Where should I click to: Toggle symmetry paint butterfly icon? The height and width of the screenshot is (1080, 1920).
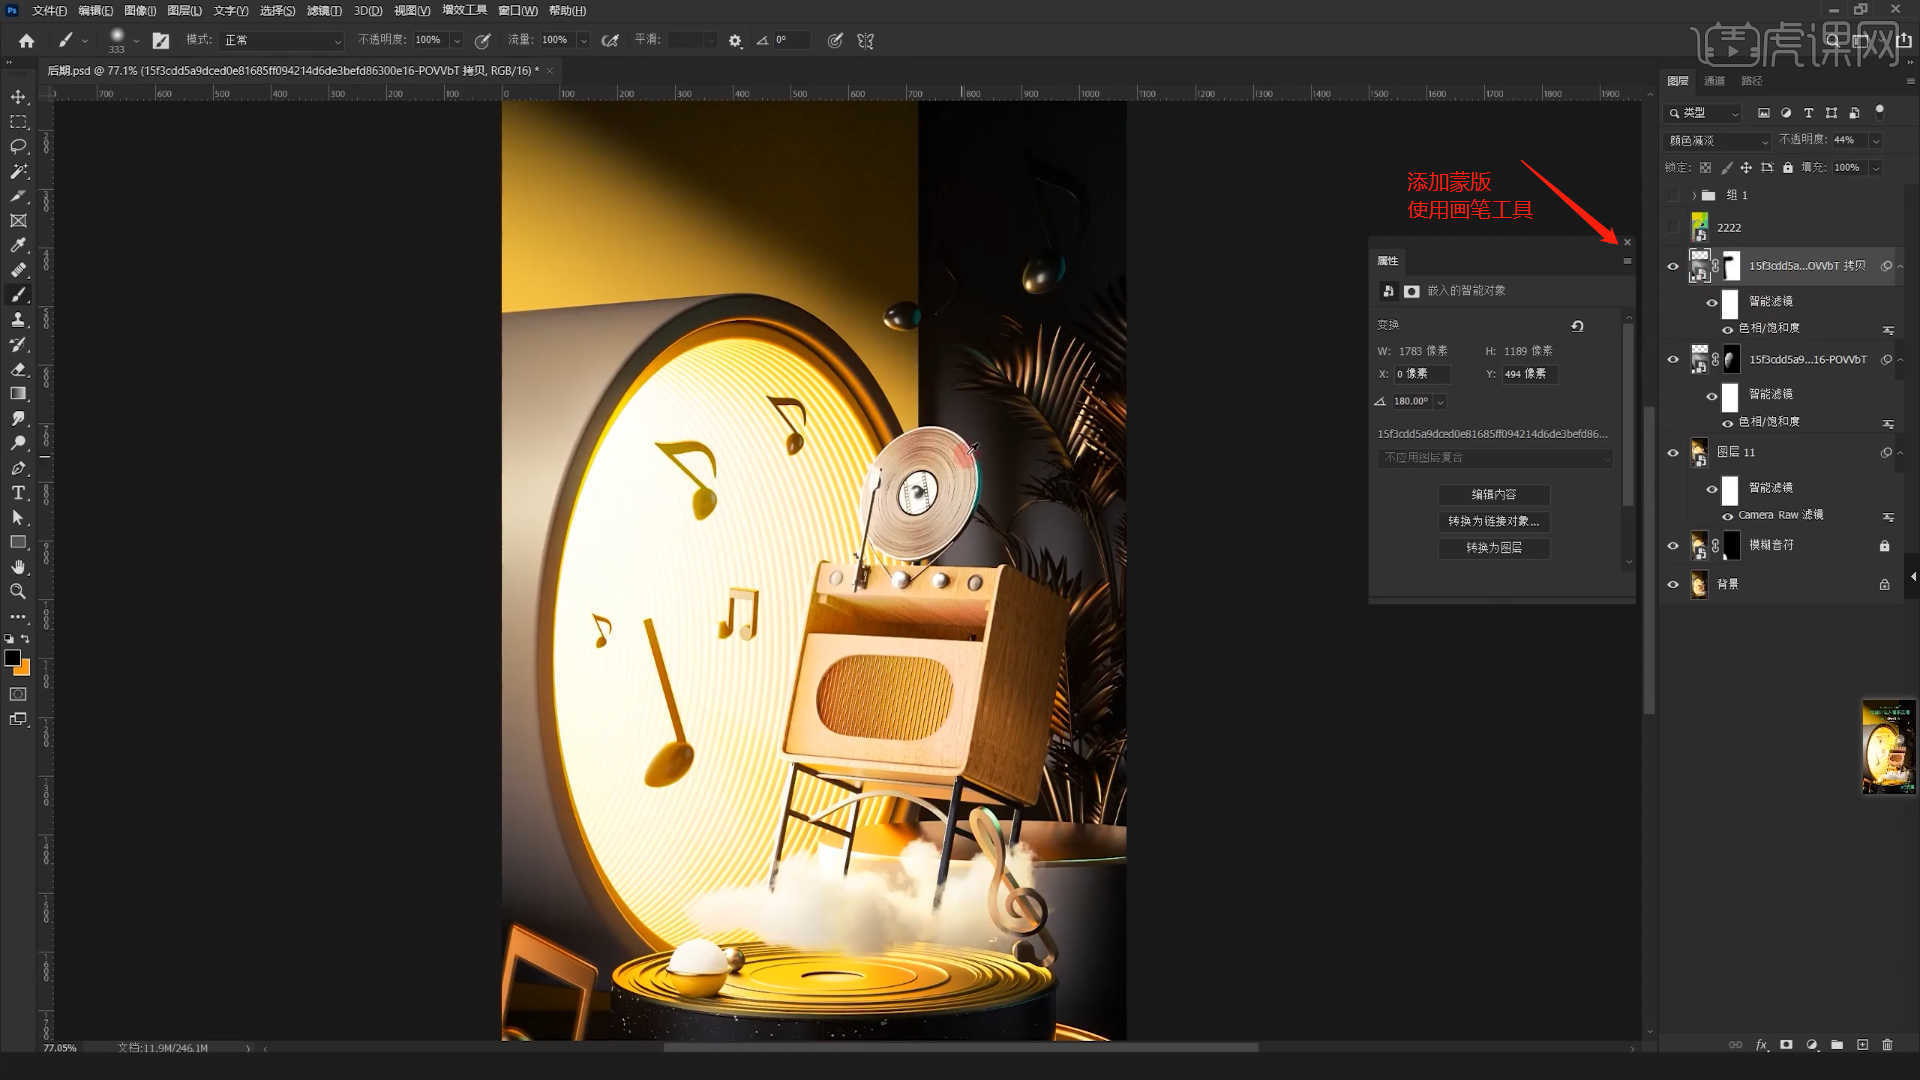[x=866, y=41]
